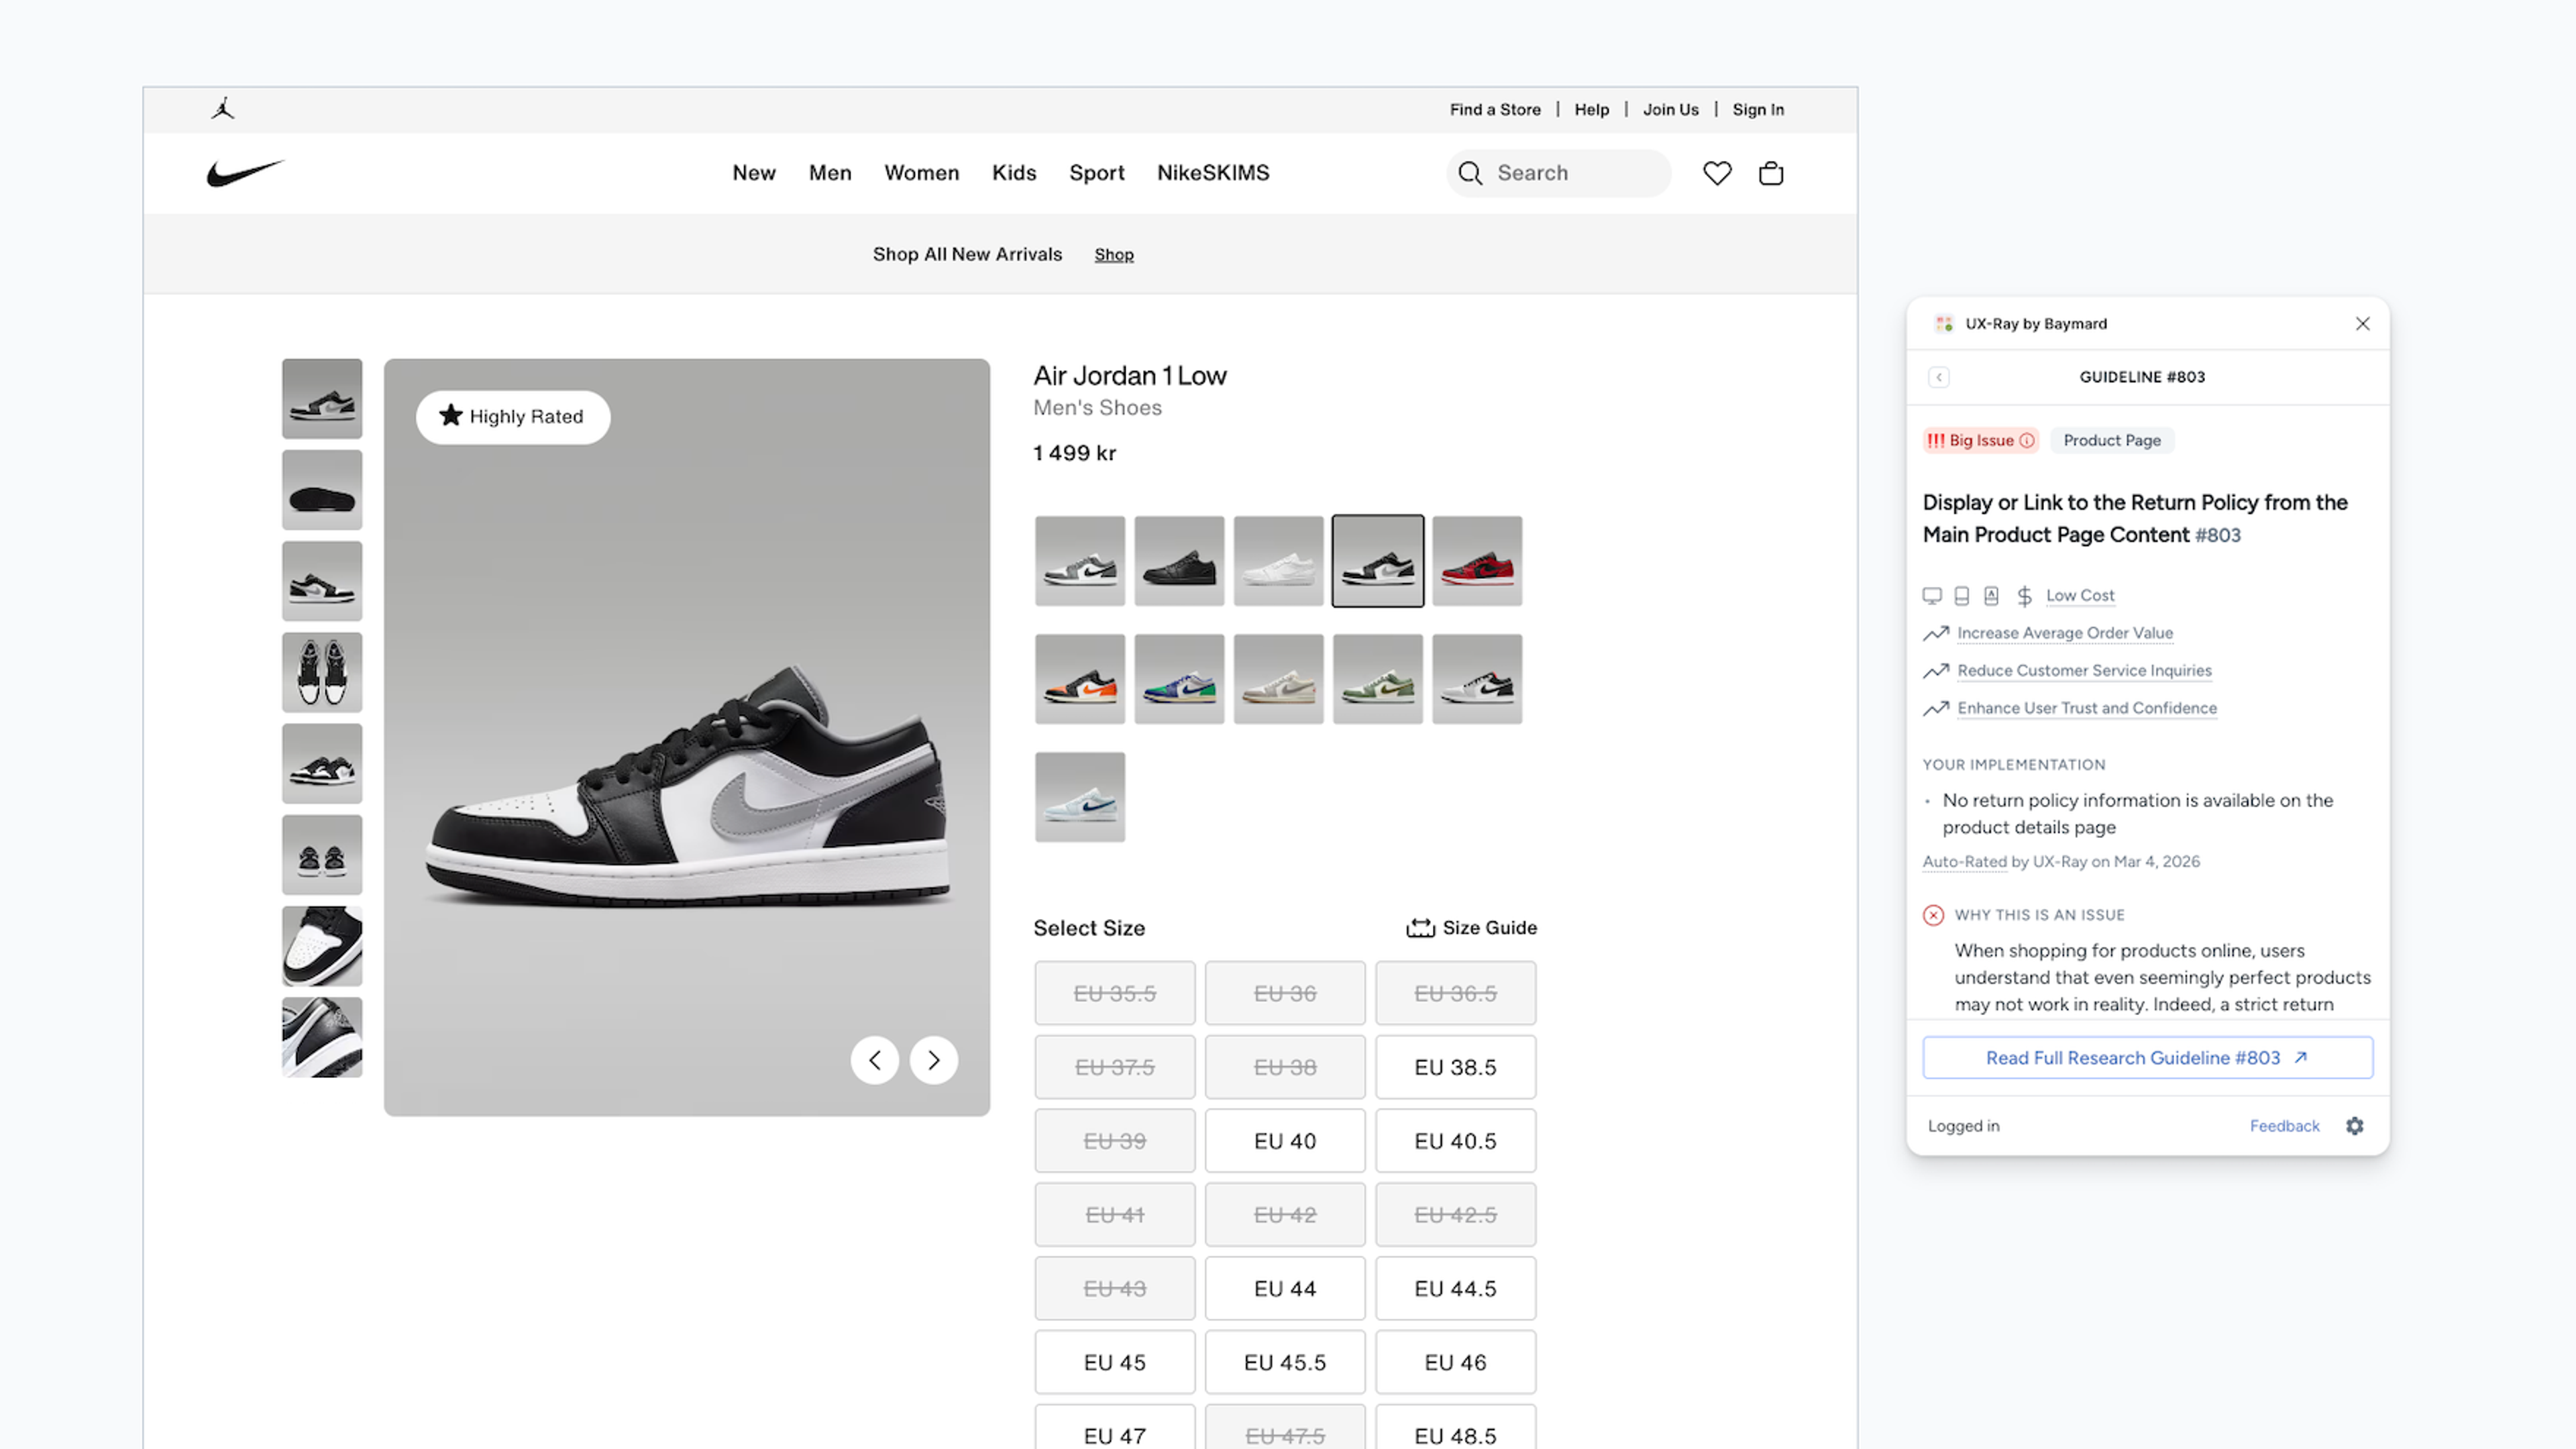Click Increase Average Order Value link

point(2065,633)
